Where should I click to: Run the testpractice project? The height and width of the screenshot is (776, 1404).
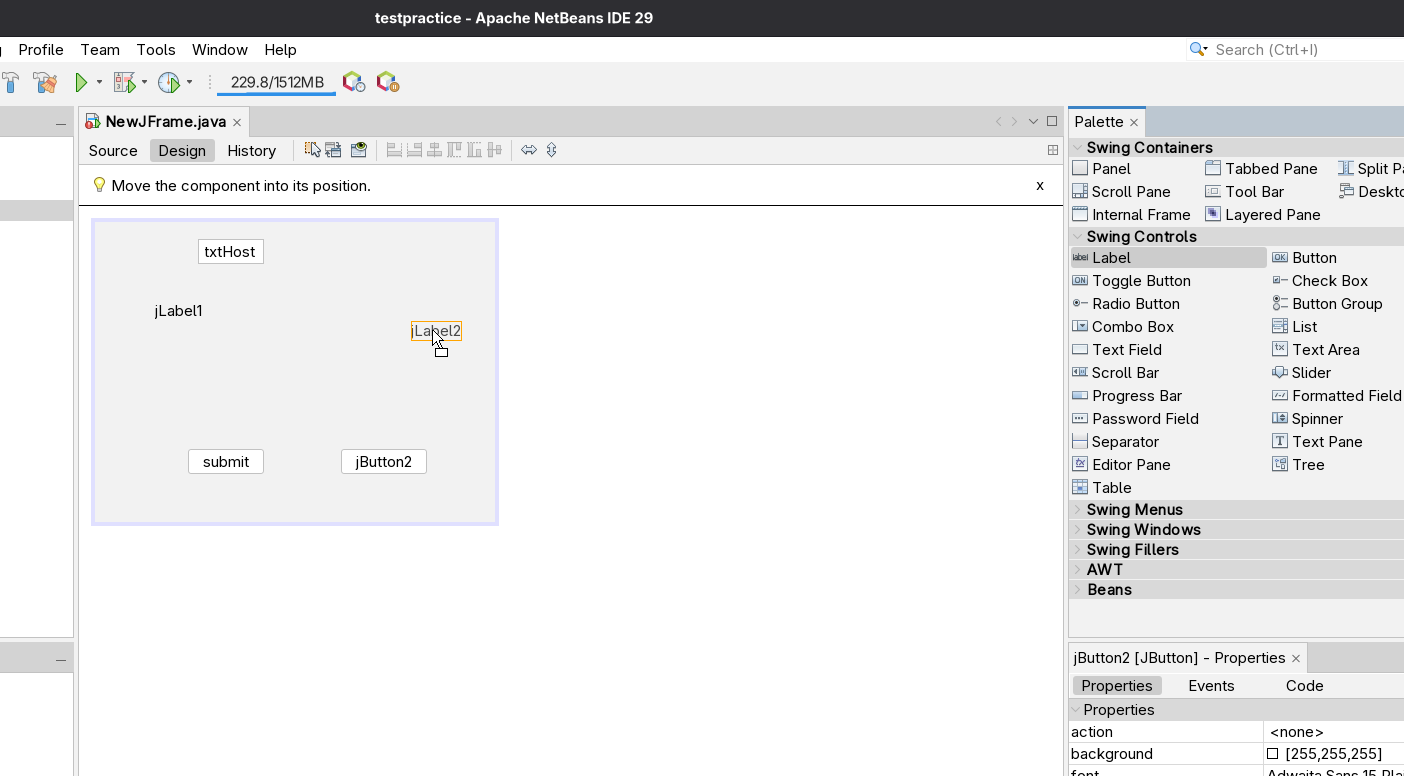point(82,82)
